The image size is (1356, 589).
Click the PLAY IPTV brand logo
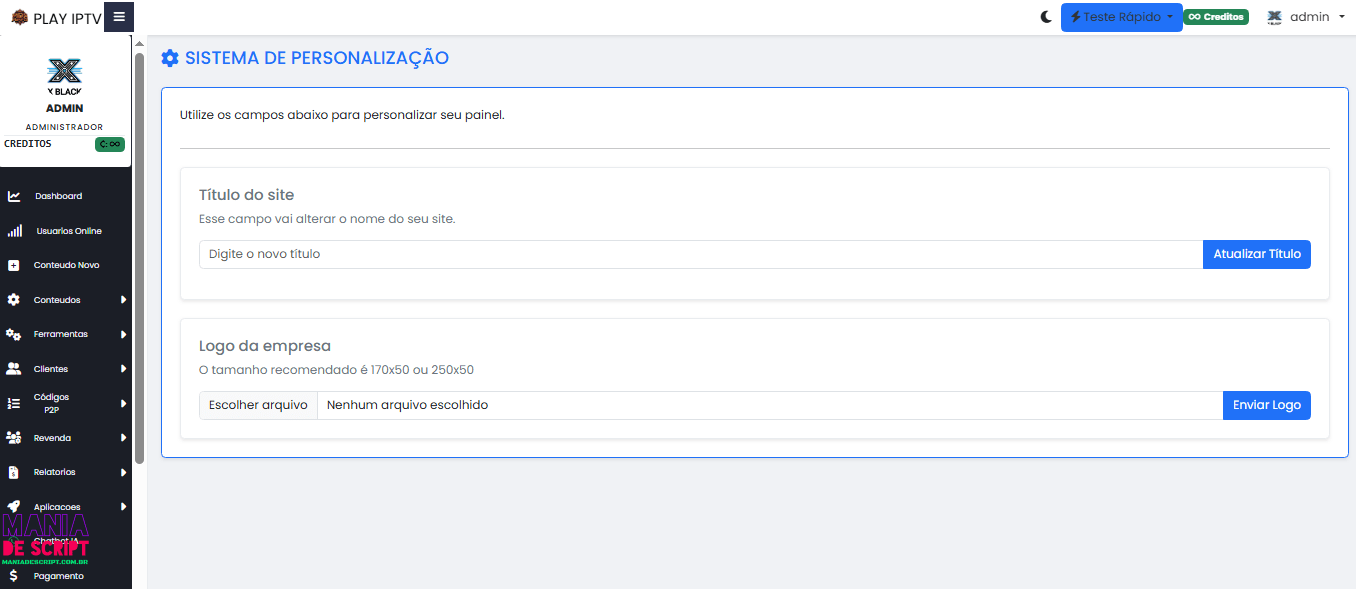point(57,18)
